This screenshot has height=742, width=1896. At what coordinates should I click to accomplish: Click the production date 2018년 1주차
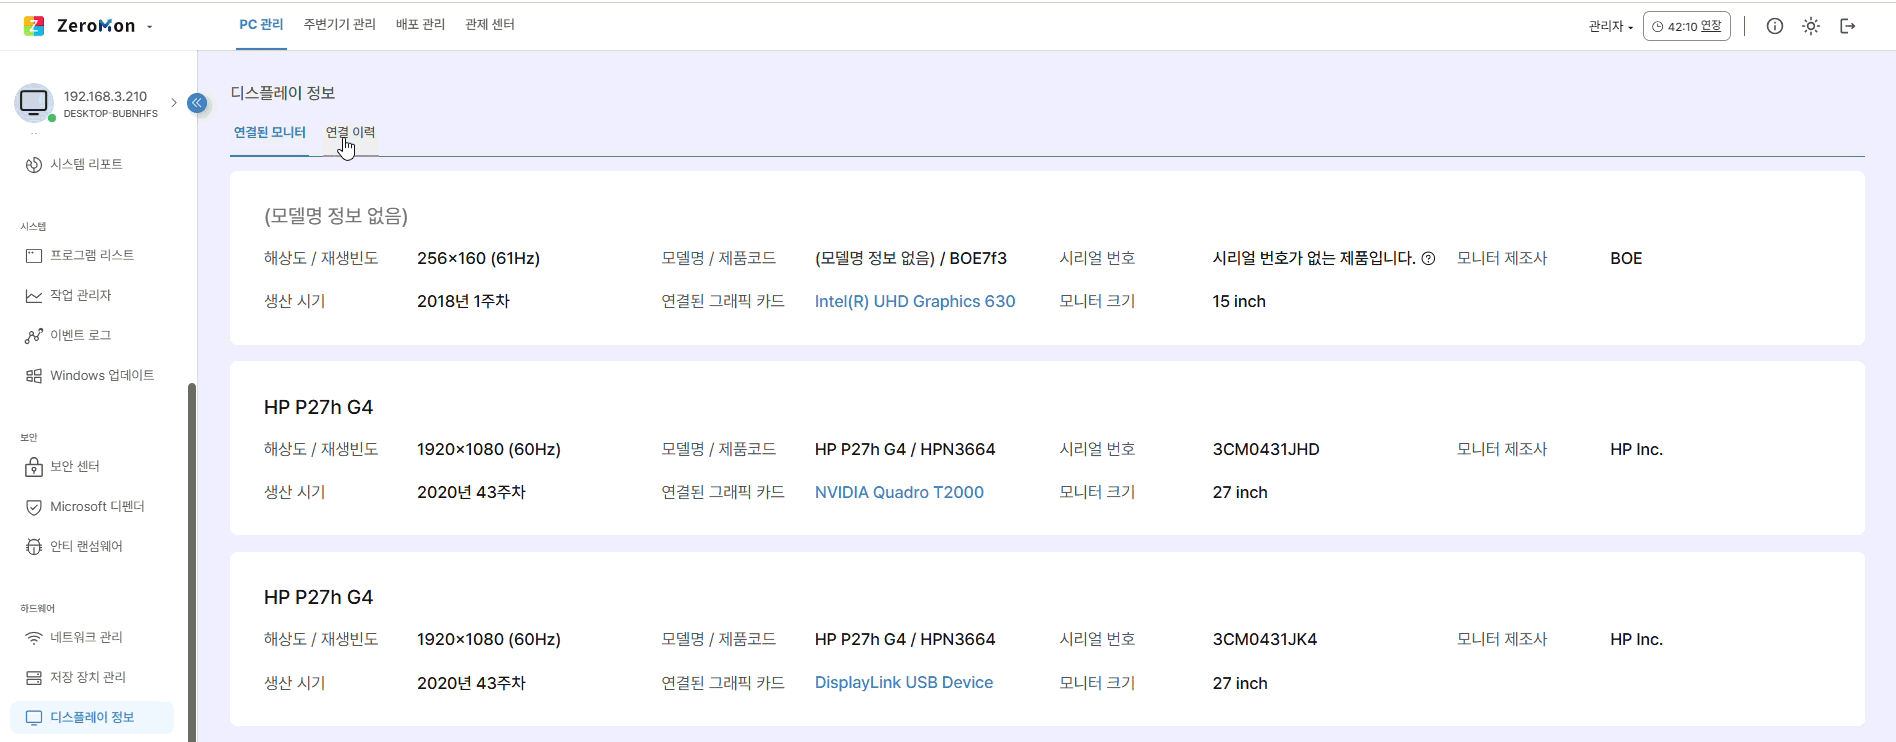click(463, 301)
